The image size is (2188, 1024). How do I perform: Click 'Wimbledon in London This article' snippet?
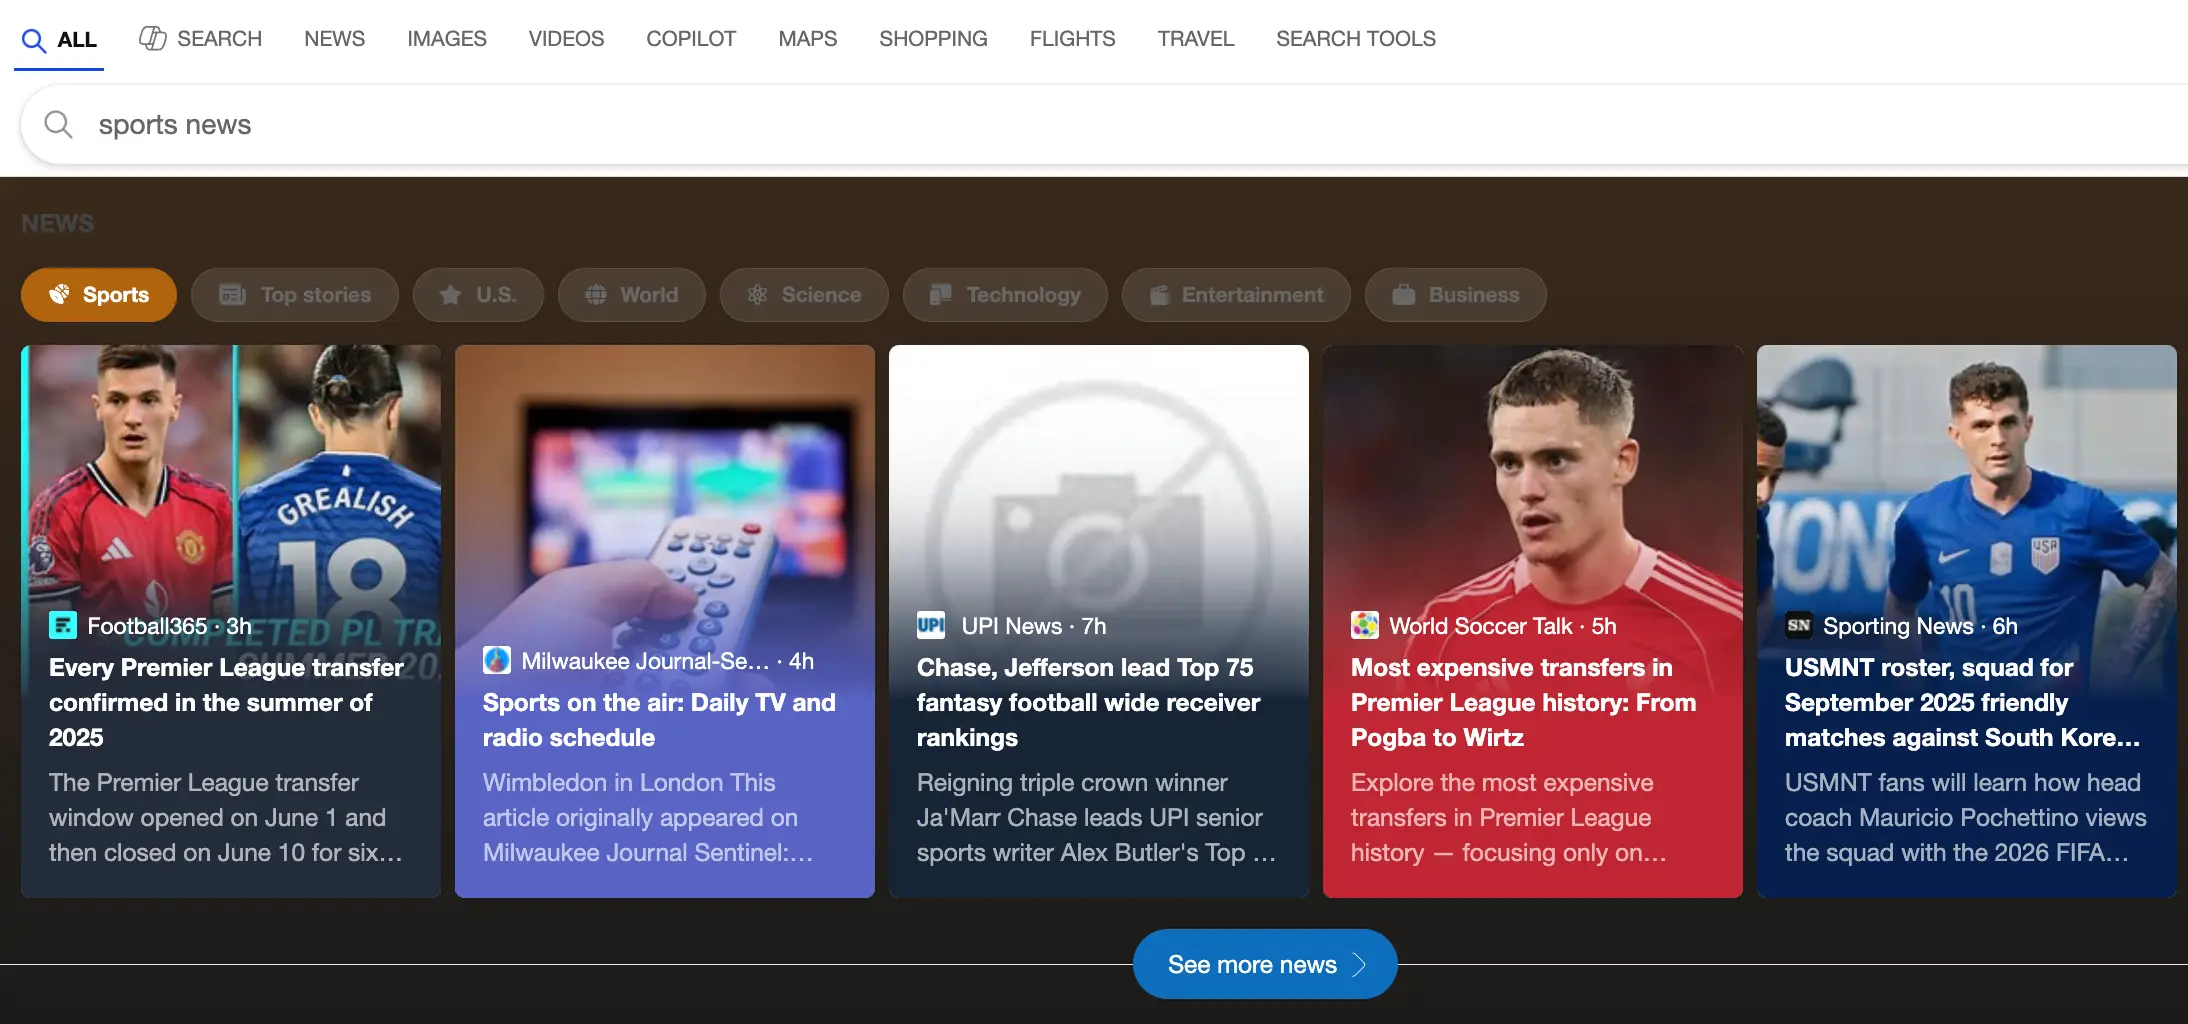pyautogui.click(x=647, y=818)
